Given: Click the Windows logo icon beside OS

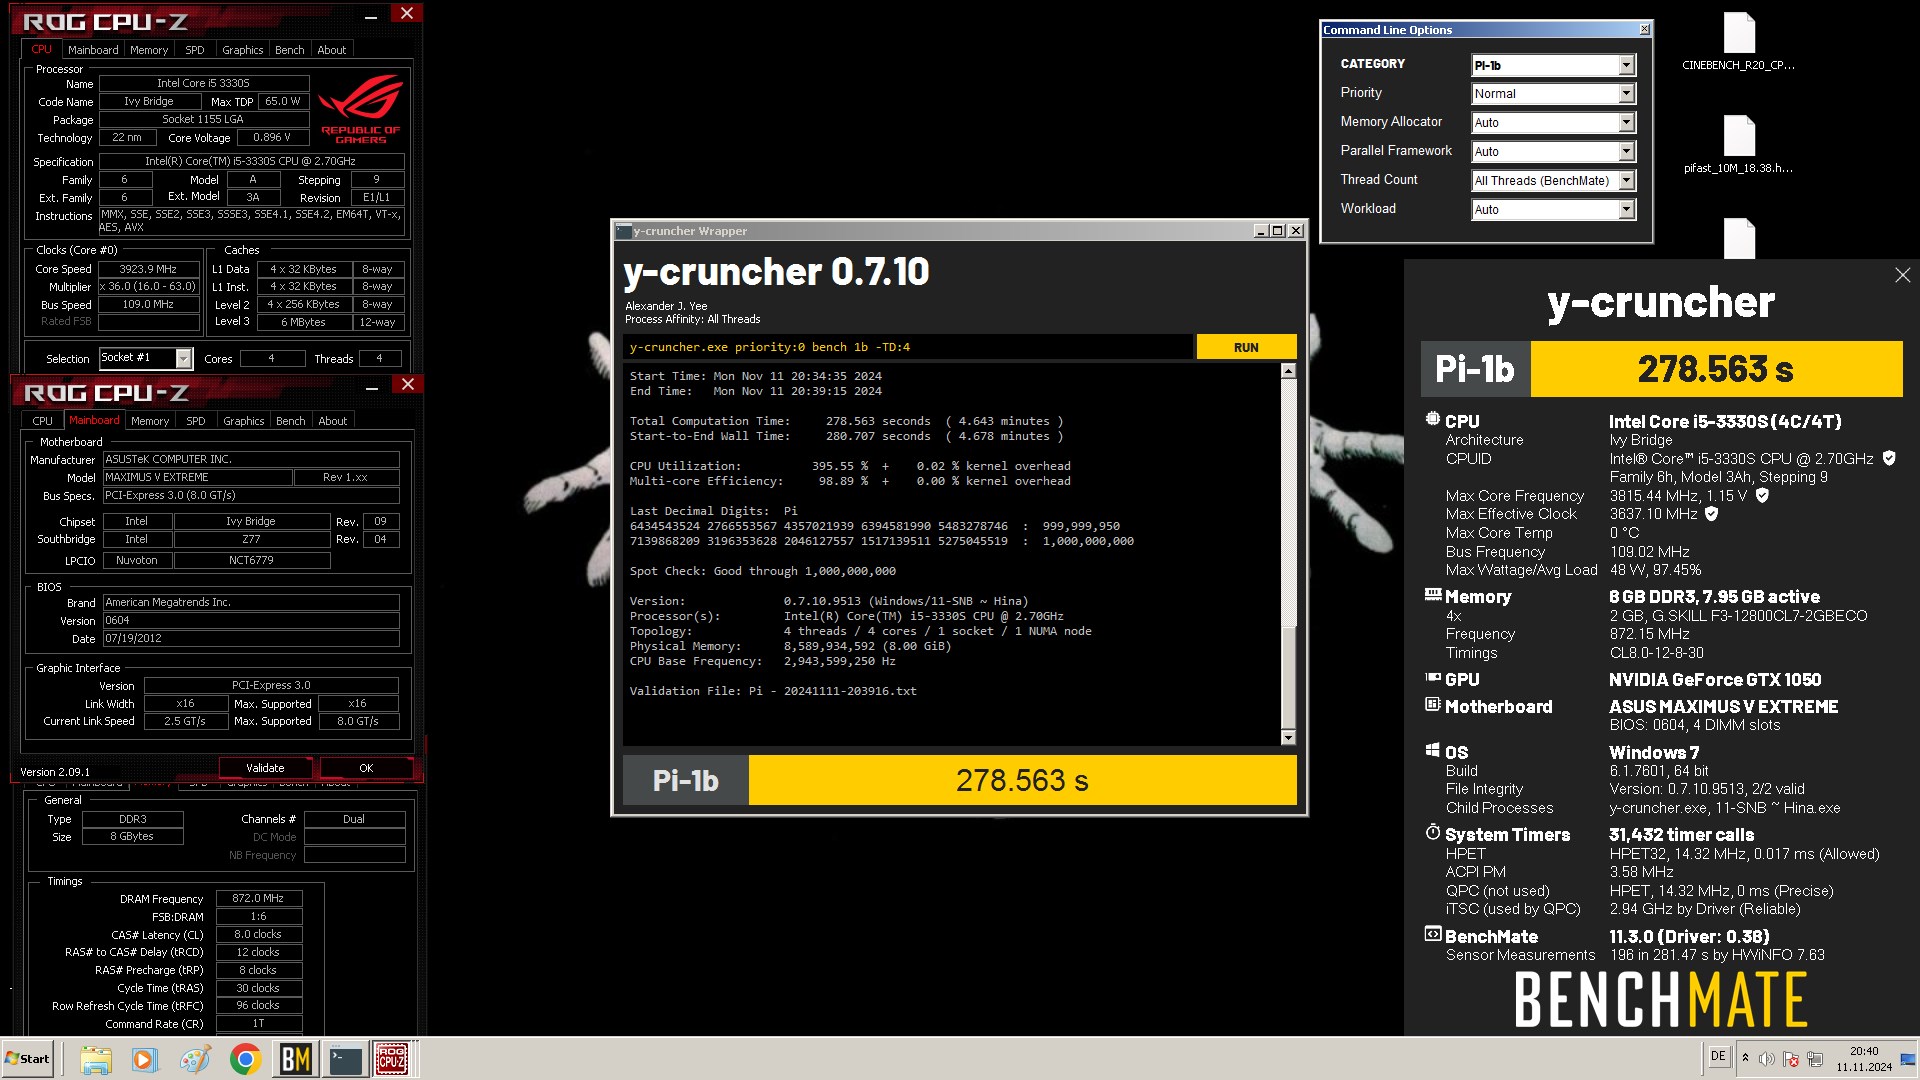Looking at the screenshot, I should click(x=1432, y=751).
